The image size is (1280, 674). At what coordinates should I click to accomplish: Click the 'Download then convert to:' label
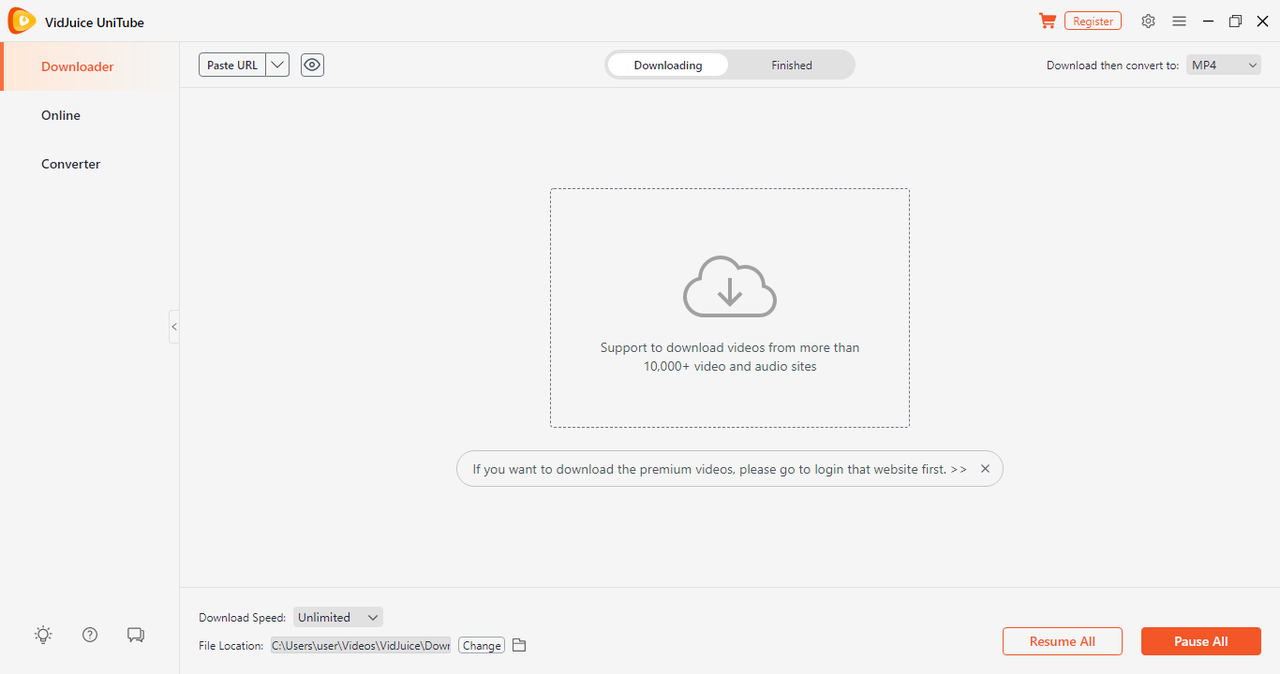point(1112,65)
